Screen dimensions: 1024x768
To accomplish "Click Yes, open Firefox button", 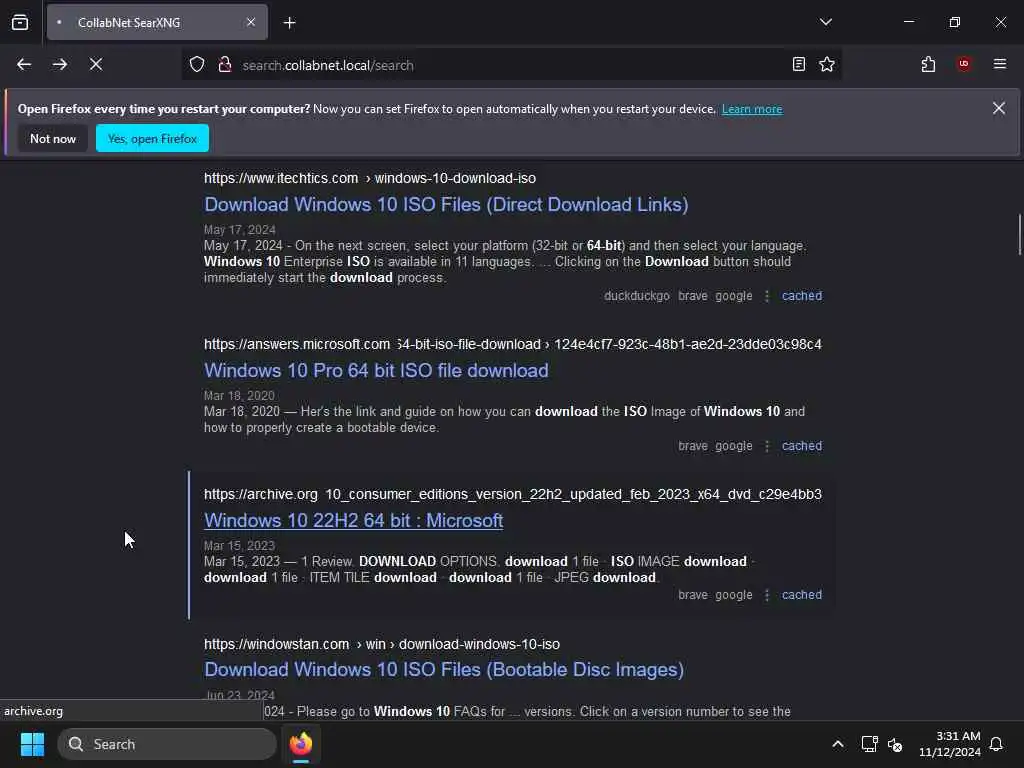I will pyautogui.click(x=152, y=138).
